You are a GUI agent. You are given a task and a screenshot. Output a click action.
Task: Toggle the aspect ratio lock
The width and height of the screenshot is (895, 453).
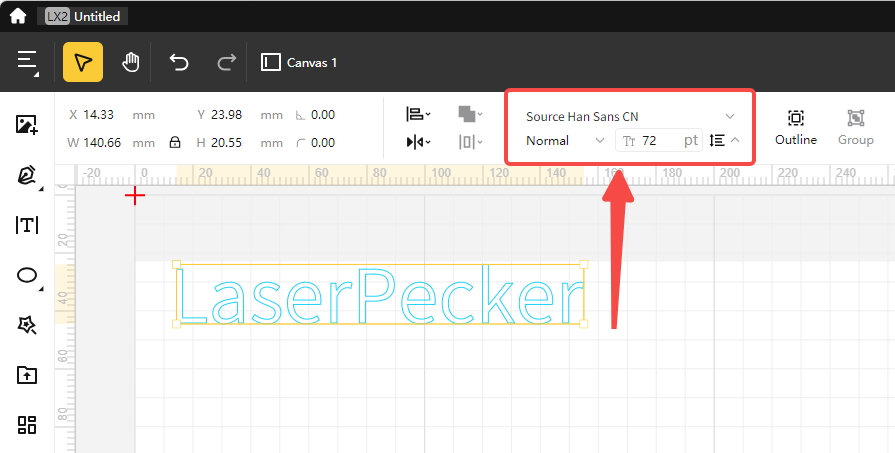(x=175, y=143)
